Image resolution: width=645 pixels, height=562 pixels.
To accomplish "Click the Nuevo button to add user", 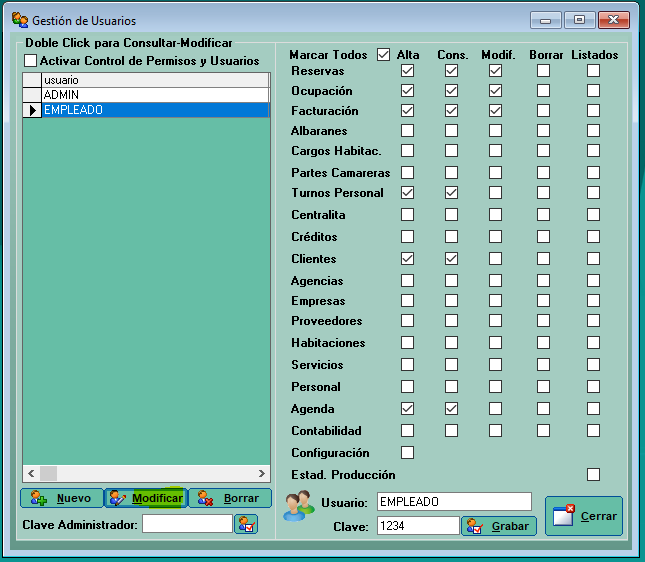I will 62,498.
